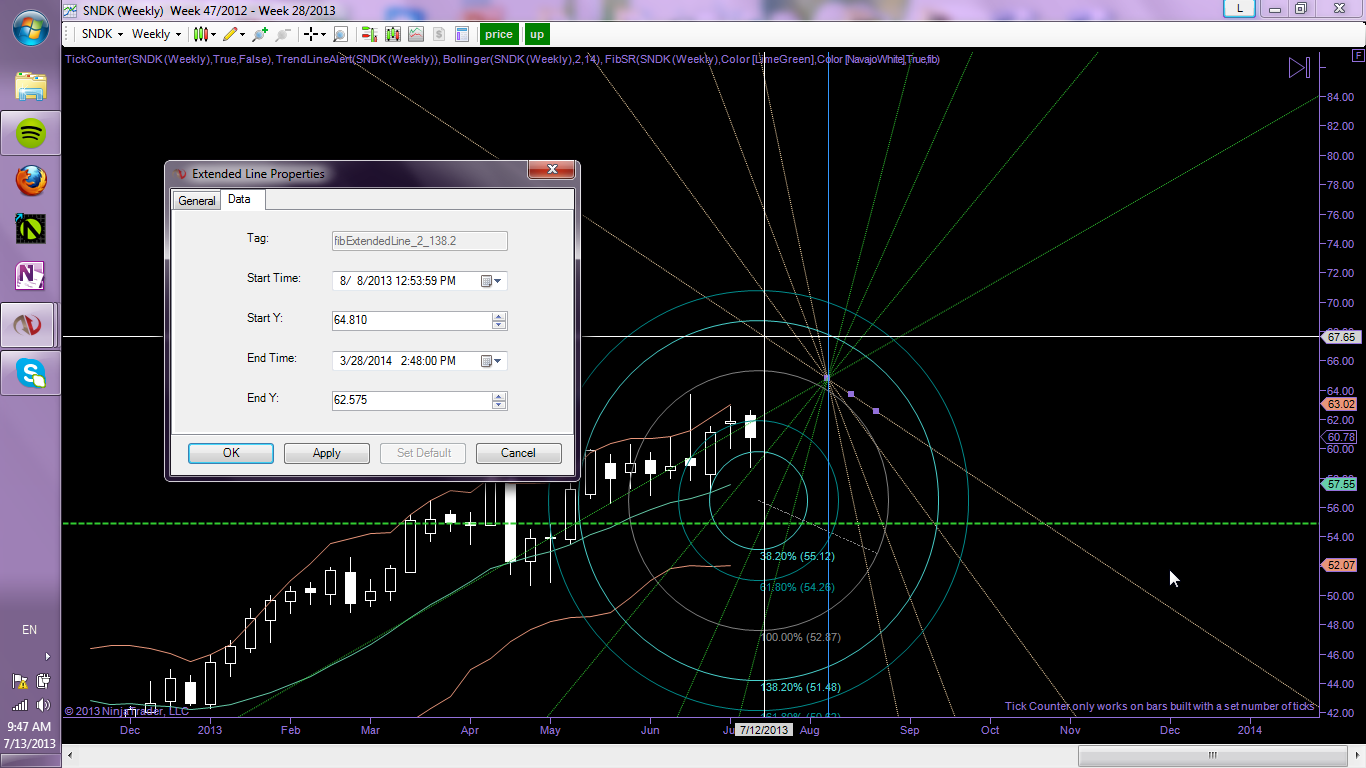Open the indicators line-chart icon
1366x768 pixels.
click(x=415, y=34)
